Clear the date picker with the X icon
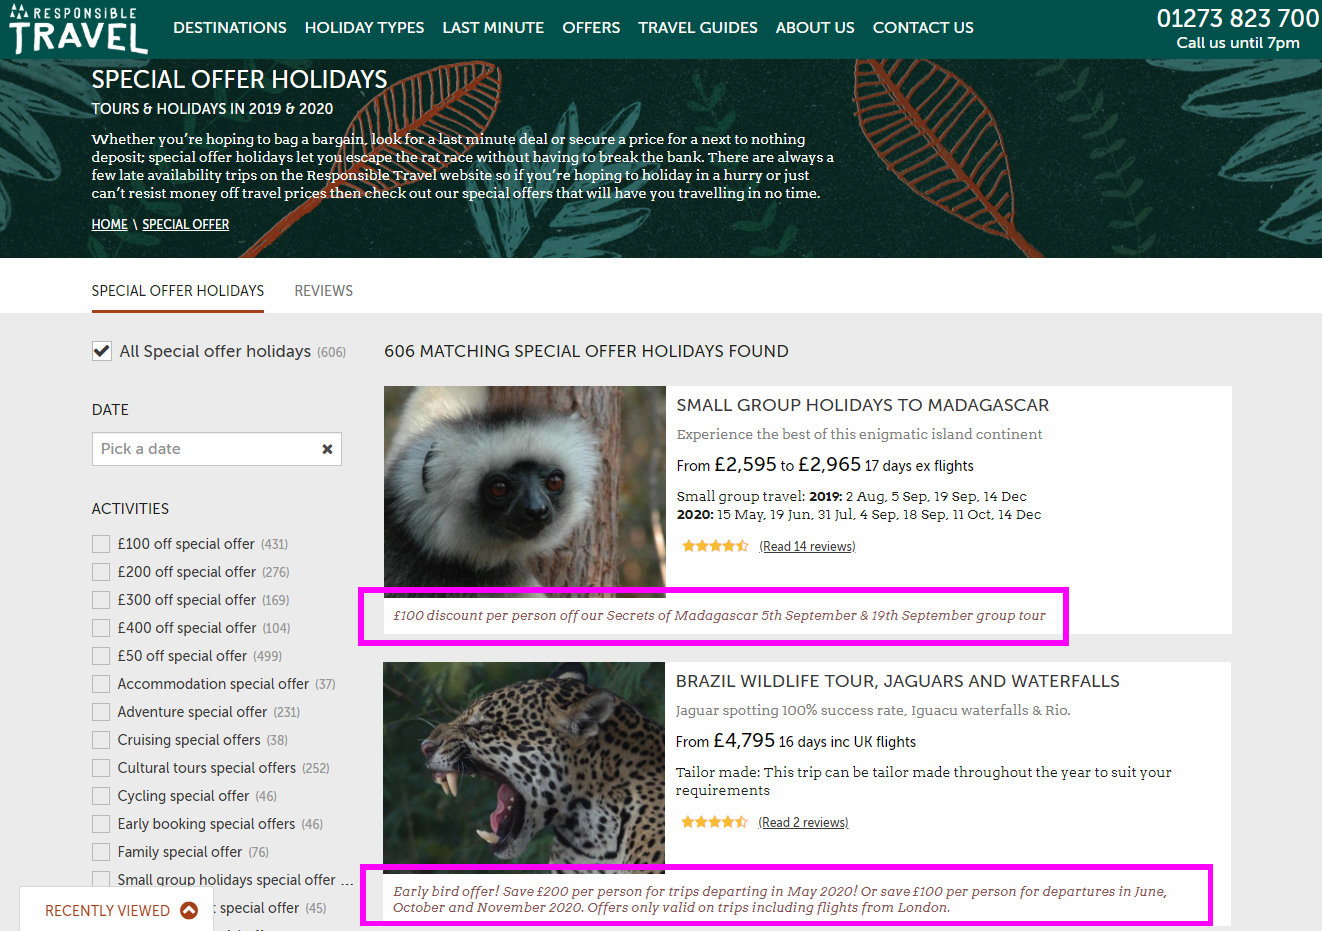 (x=327, y=449)
